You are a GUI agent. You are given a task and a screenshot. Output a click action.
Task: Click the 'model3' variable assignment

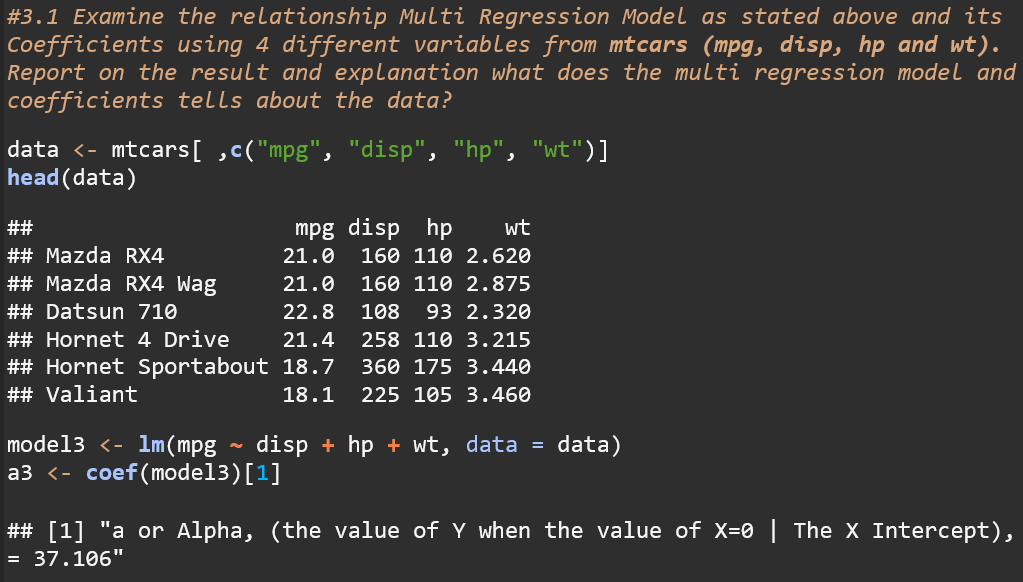tap(39, 445)
